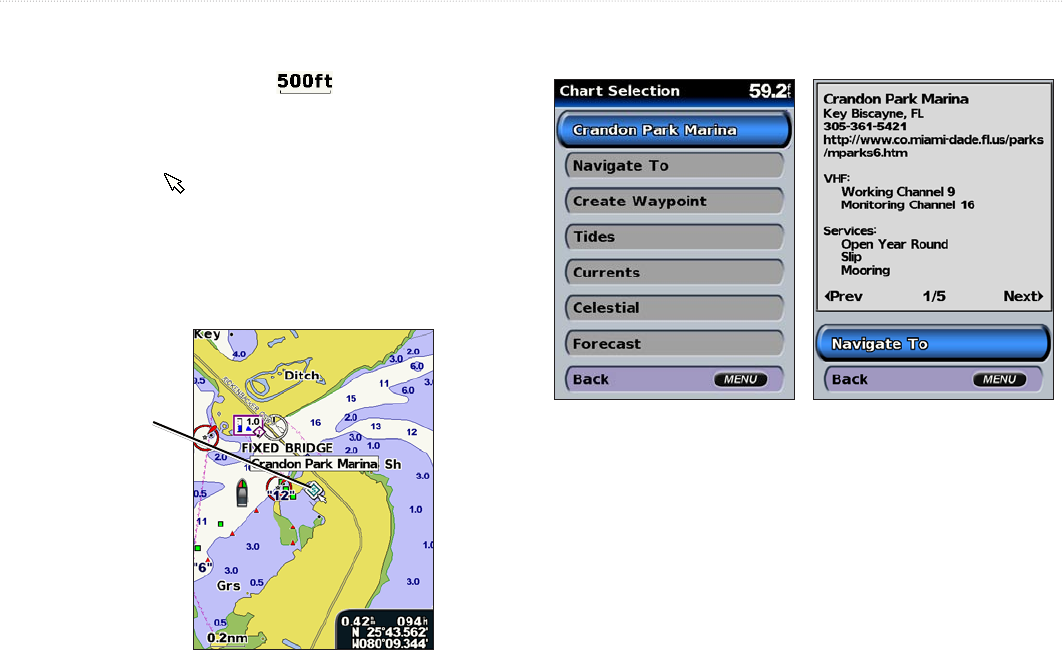The image size is (1063, 650).
Task: Open the Celestial option
Action: (674, 308)
